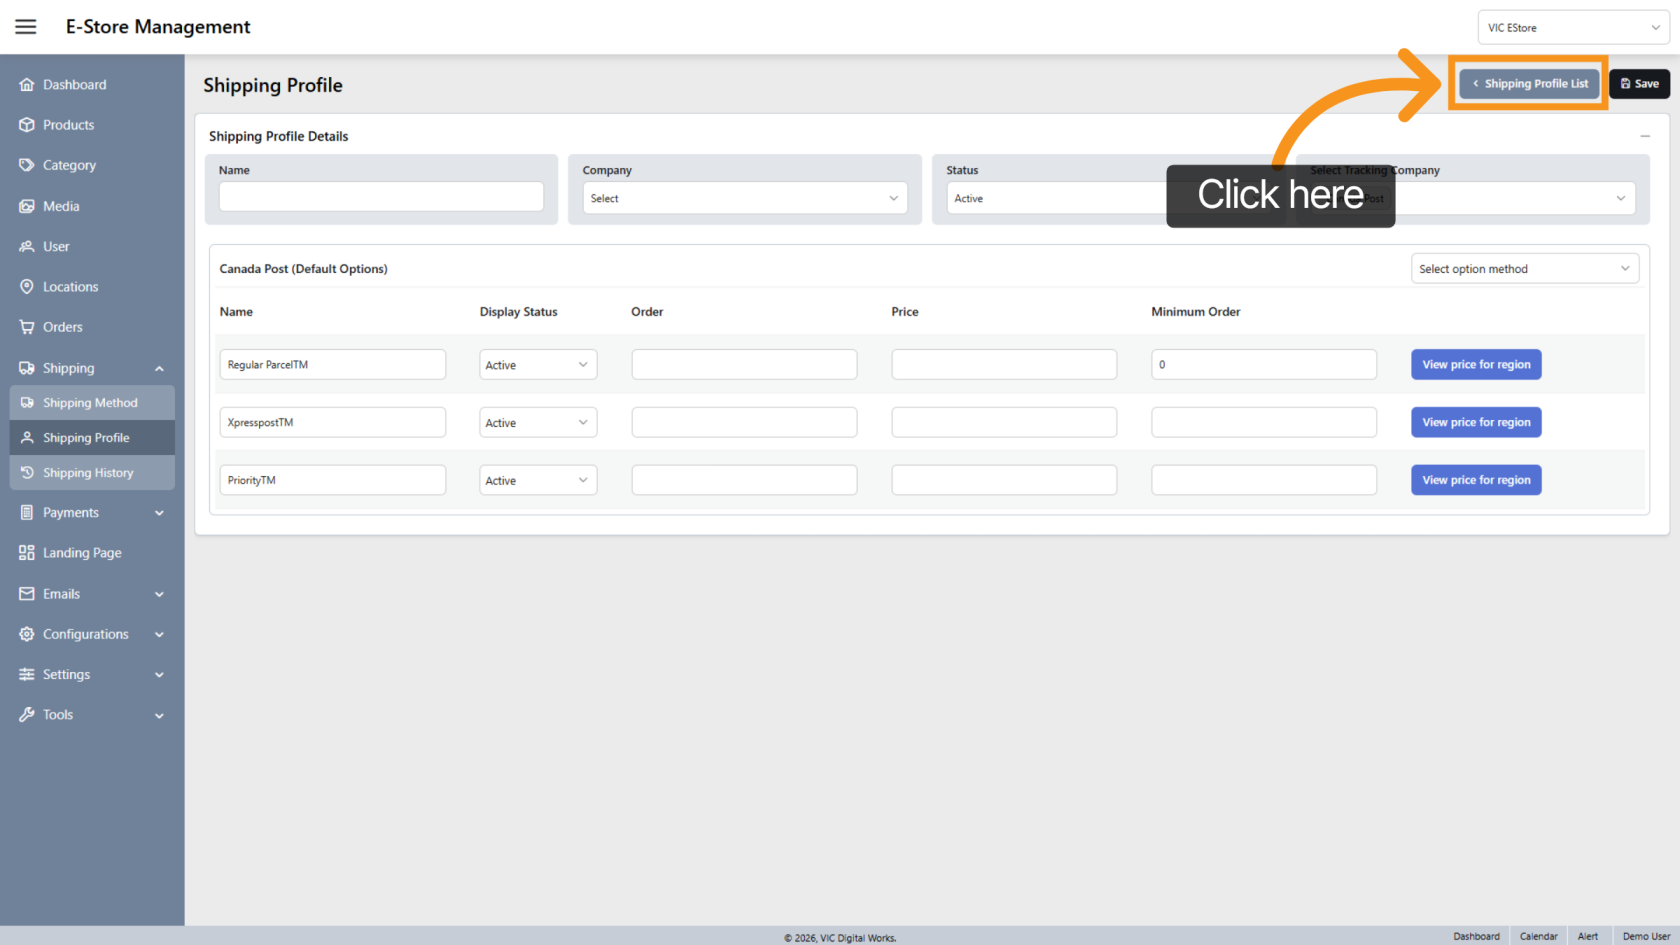1680x945 pixels.
Task: Open Shipping History in sidebar
Action: click(x=88, y=473)
